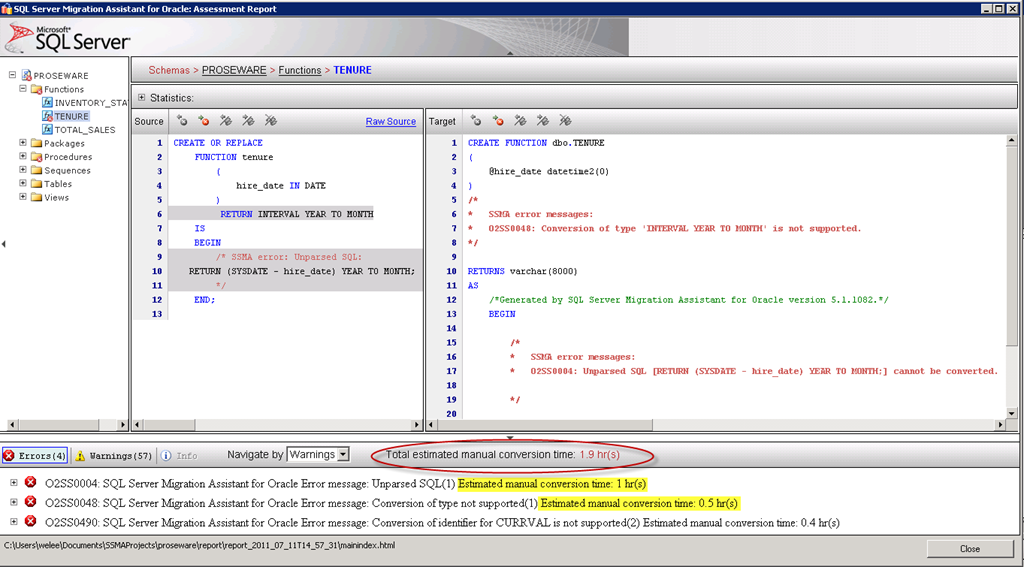The width and height of the screenshot is (1024, 567).
Task: Click the red error navigation icon in Target toolbar
Action: 498,121
